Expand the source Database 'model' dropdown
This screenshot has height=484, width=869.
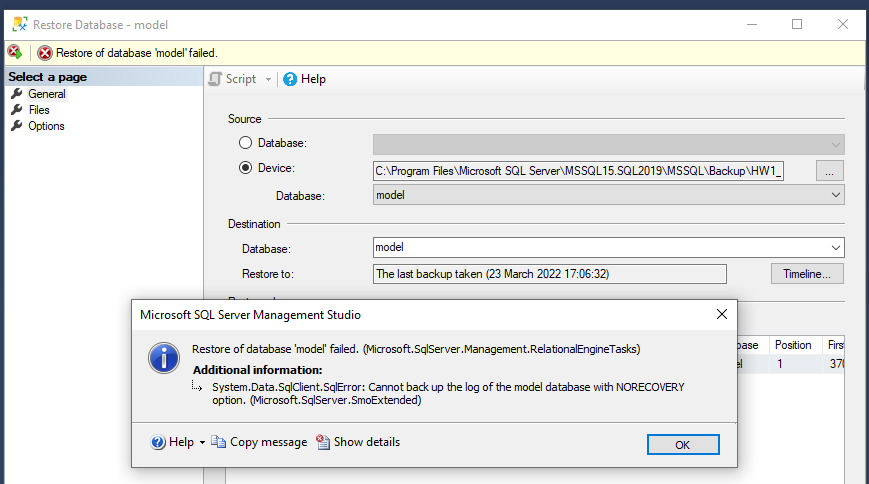[x=836, y=195]
